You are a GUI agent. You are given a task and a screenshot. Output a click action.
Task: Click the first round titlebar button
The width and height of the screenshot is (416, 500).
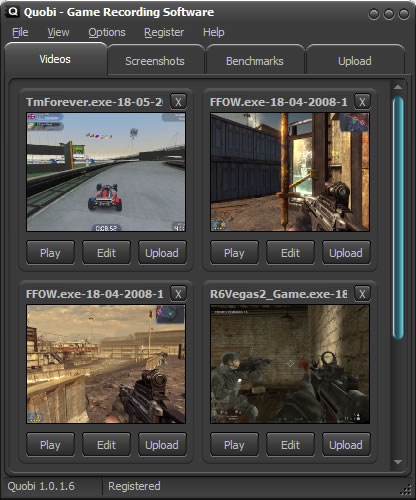[374, 14]
